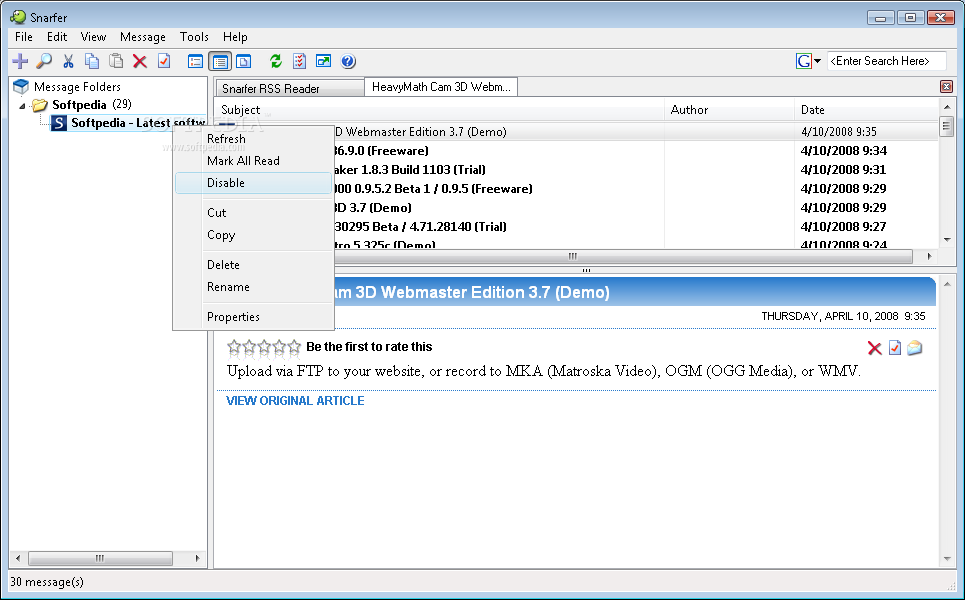Viewport: 965px width, 600px height.
Task: Open the Help menu
Action: (235, 37)
